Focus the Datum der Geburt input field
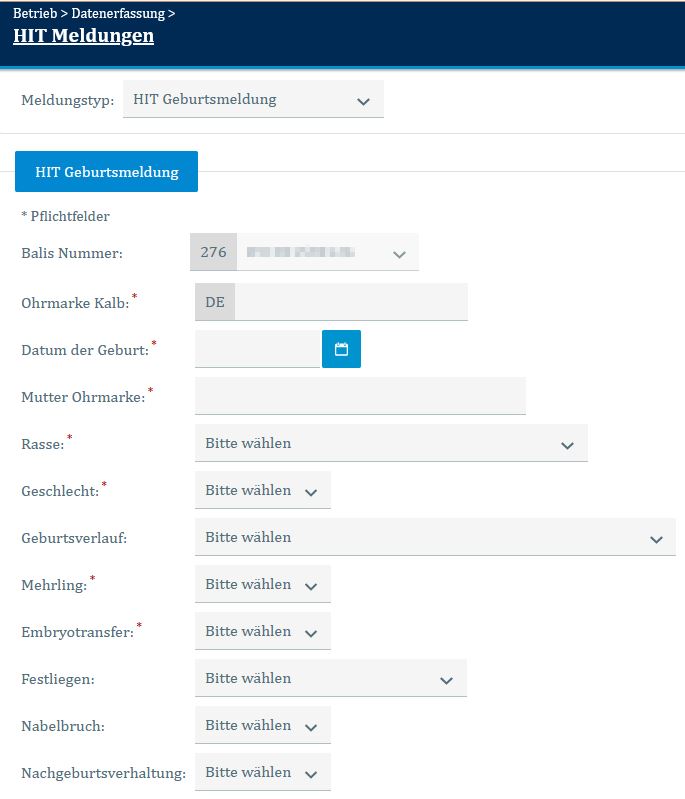Screen dimensions: 685x799 tap(257, 349)
